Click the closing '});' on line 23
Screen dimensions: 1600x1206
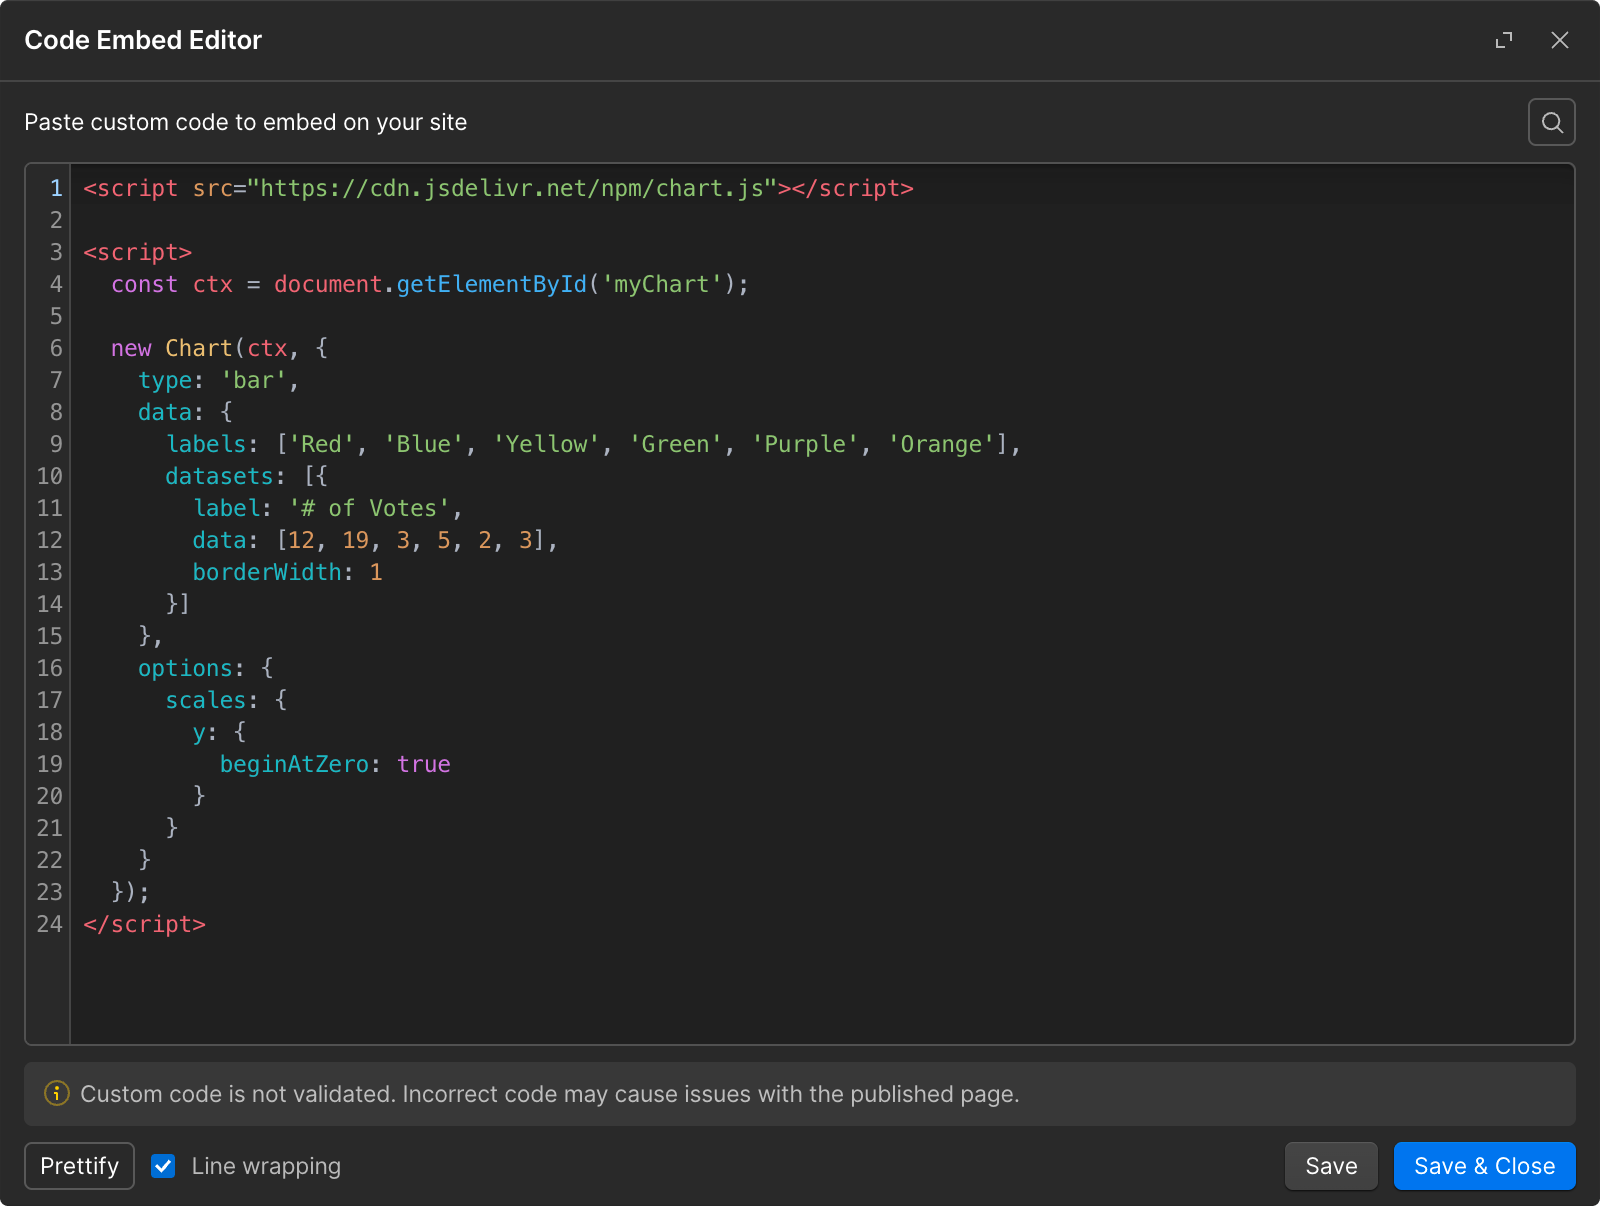pyautogui.click(x=131, y=892)
